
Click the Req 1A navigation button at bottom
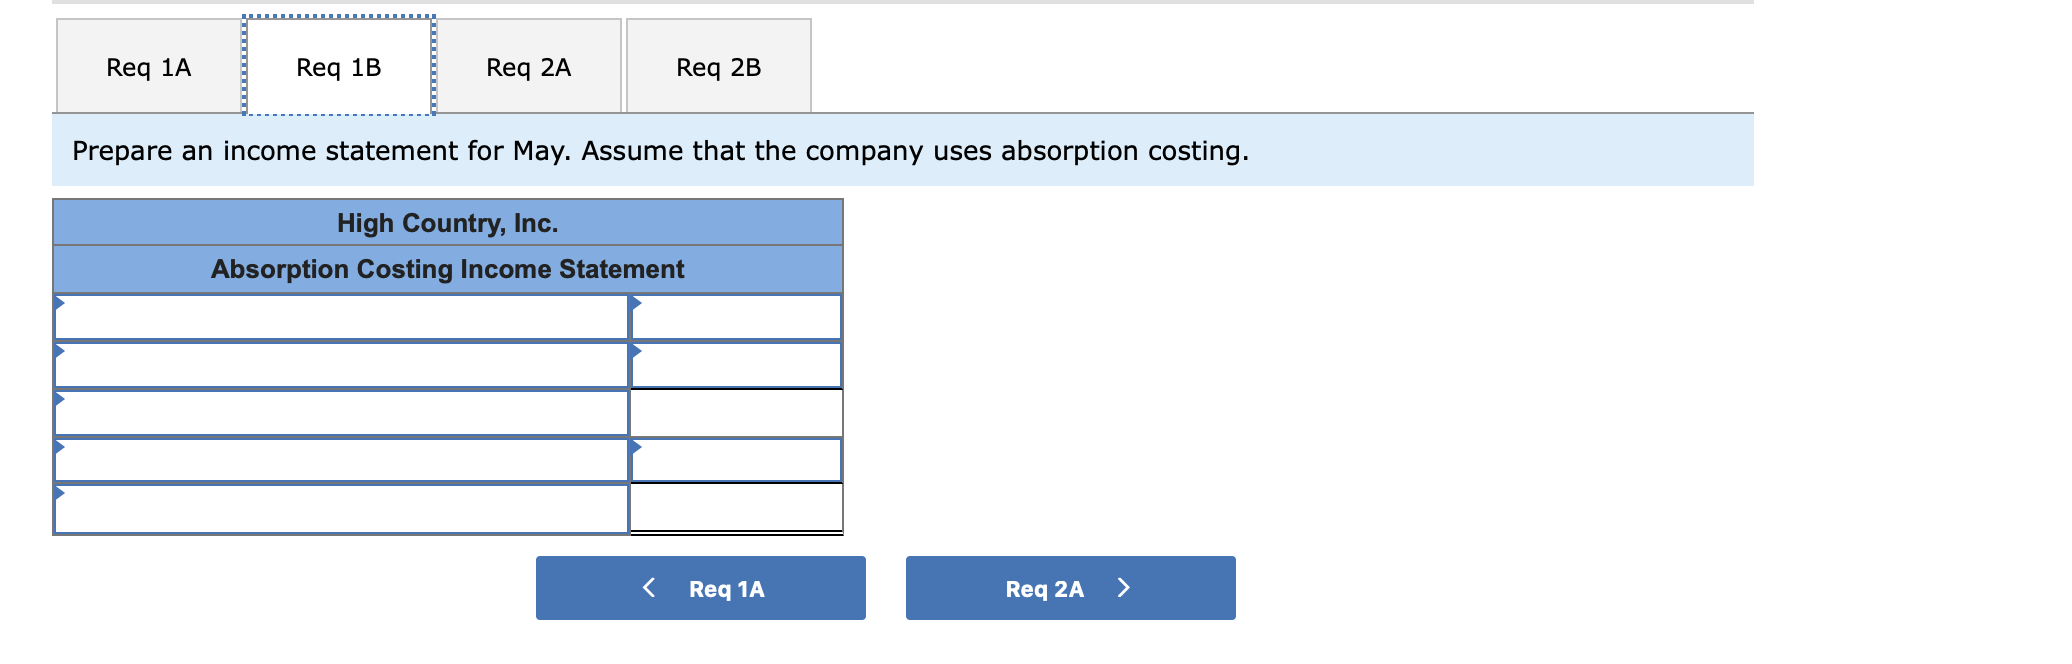coord(700,588)
